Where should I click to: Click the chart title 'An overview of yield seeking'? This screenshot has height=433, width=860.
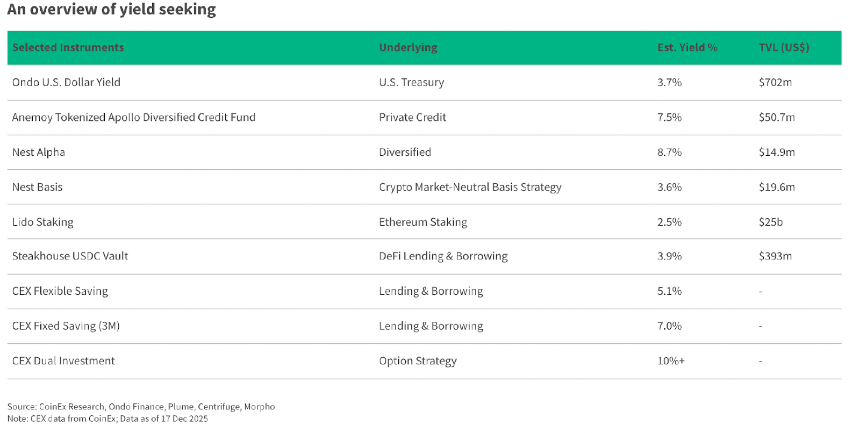111,10
